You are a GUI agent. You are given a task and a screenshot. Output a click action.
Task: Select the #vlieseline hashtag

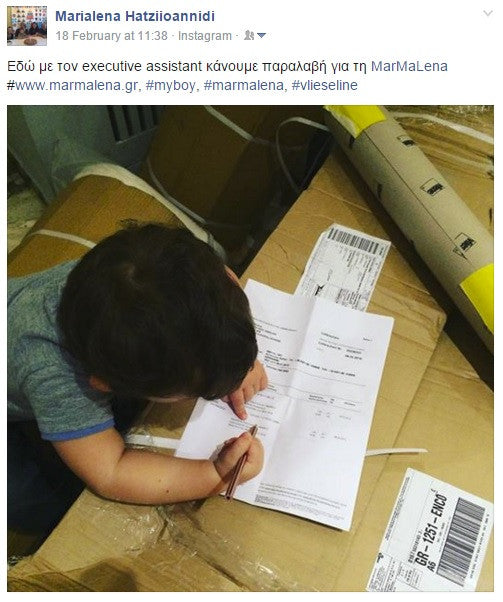324,85
